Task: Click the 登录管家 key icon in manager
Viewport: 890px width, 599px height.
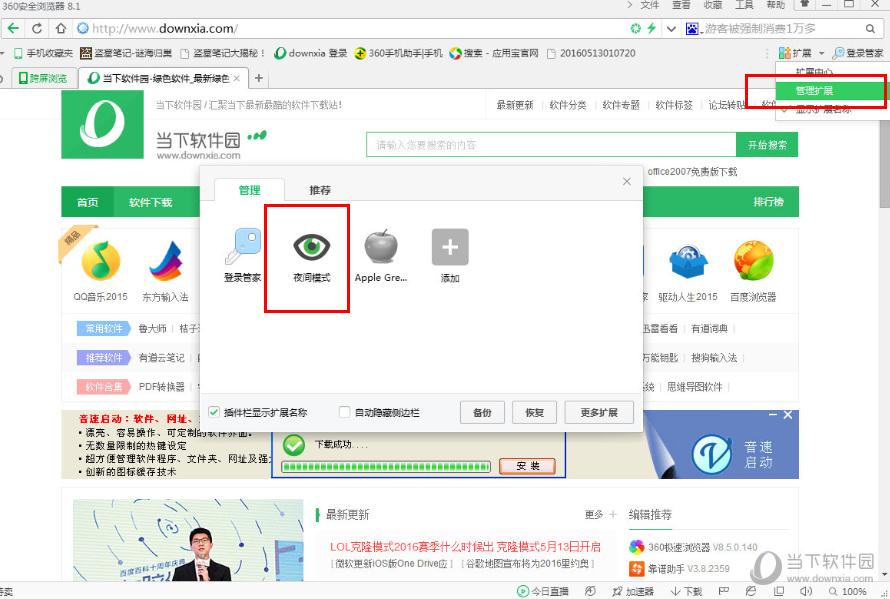Action: click(x=240, y=247)
